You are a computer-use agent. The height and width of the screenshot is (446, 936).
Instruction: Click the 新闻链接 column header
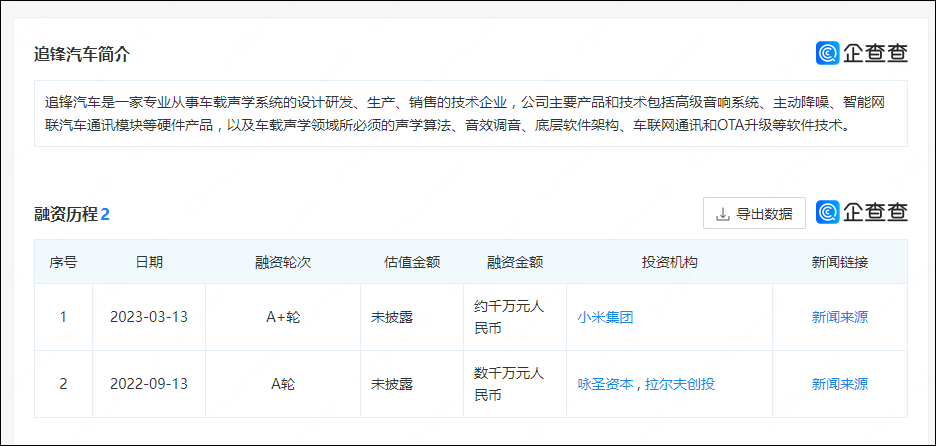pyautogui.click(x=839, y=262)
